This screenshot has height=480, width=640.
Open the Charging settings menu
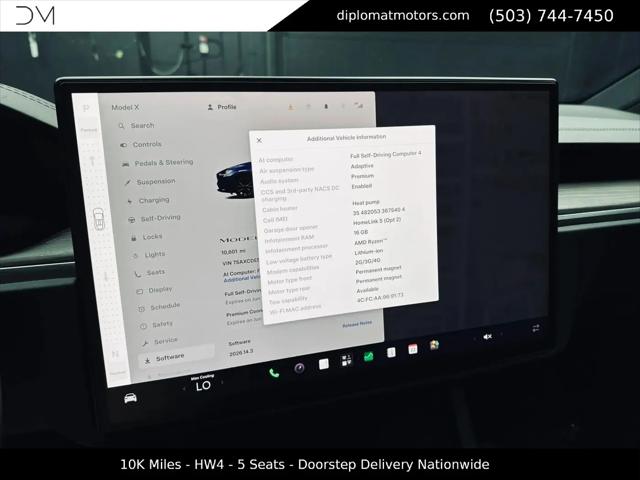(149, 200)
